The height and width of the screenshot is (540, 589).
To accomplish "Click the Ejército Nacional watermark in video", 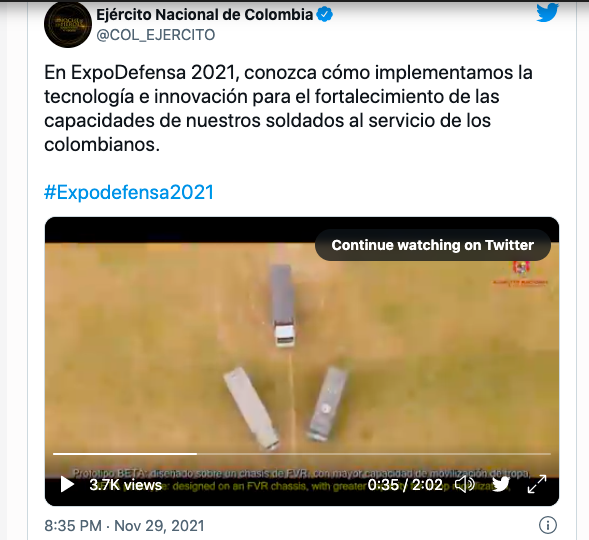I will 521,273.
